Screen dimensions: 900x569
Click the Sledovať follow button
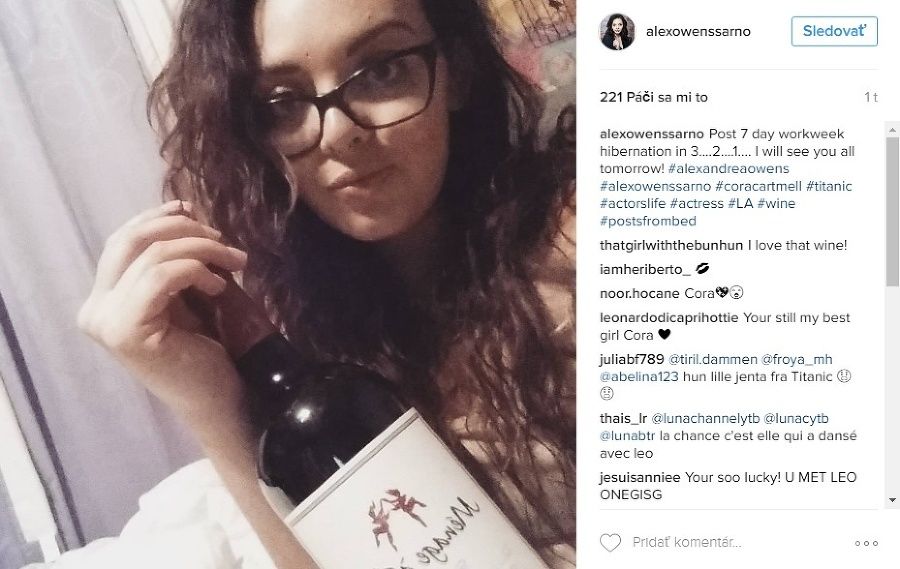click(x=834, y=31)
